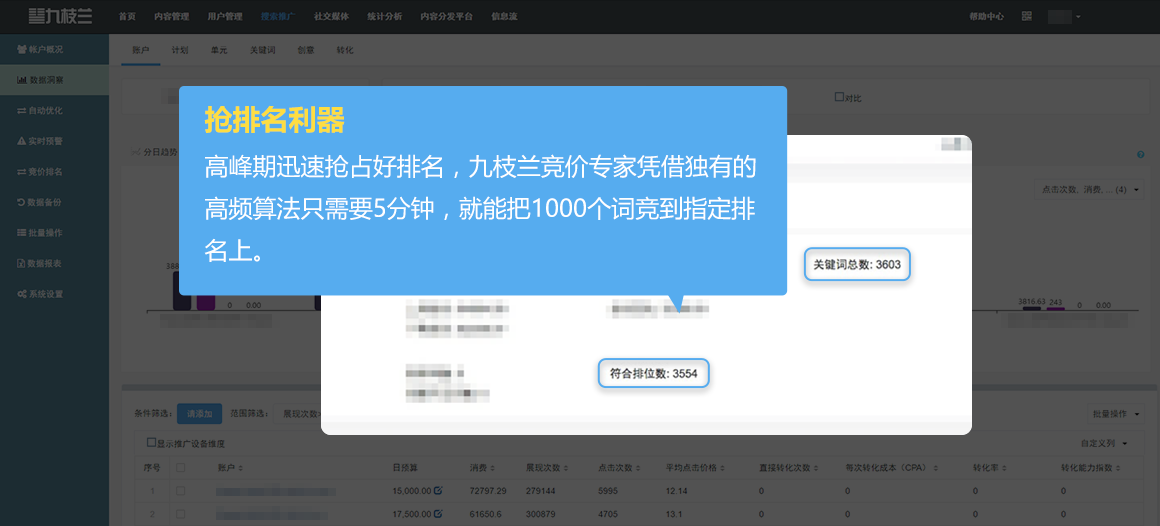This screenshot has height=526, width=1160.
Task: Click the 九枝兰 logo
Action: (x=60, y=16)
